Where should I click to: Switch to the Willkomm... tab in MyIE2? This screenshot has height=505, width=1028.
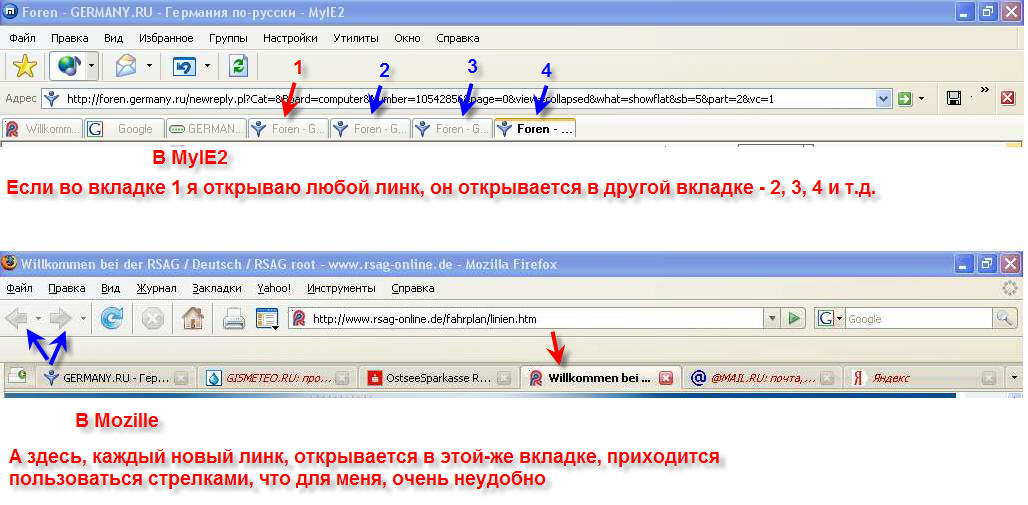[43, 129]
